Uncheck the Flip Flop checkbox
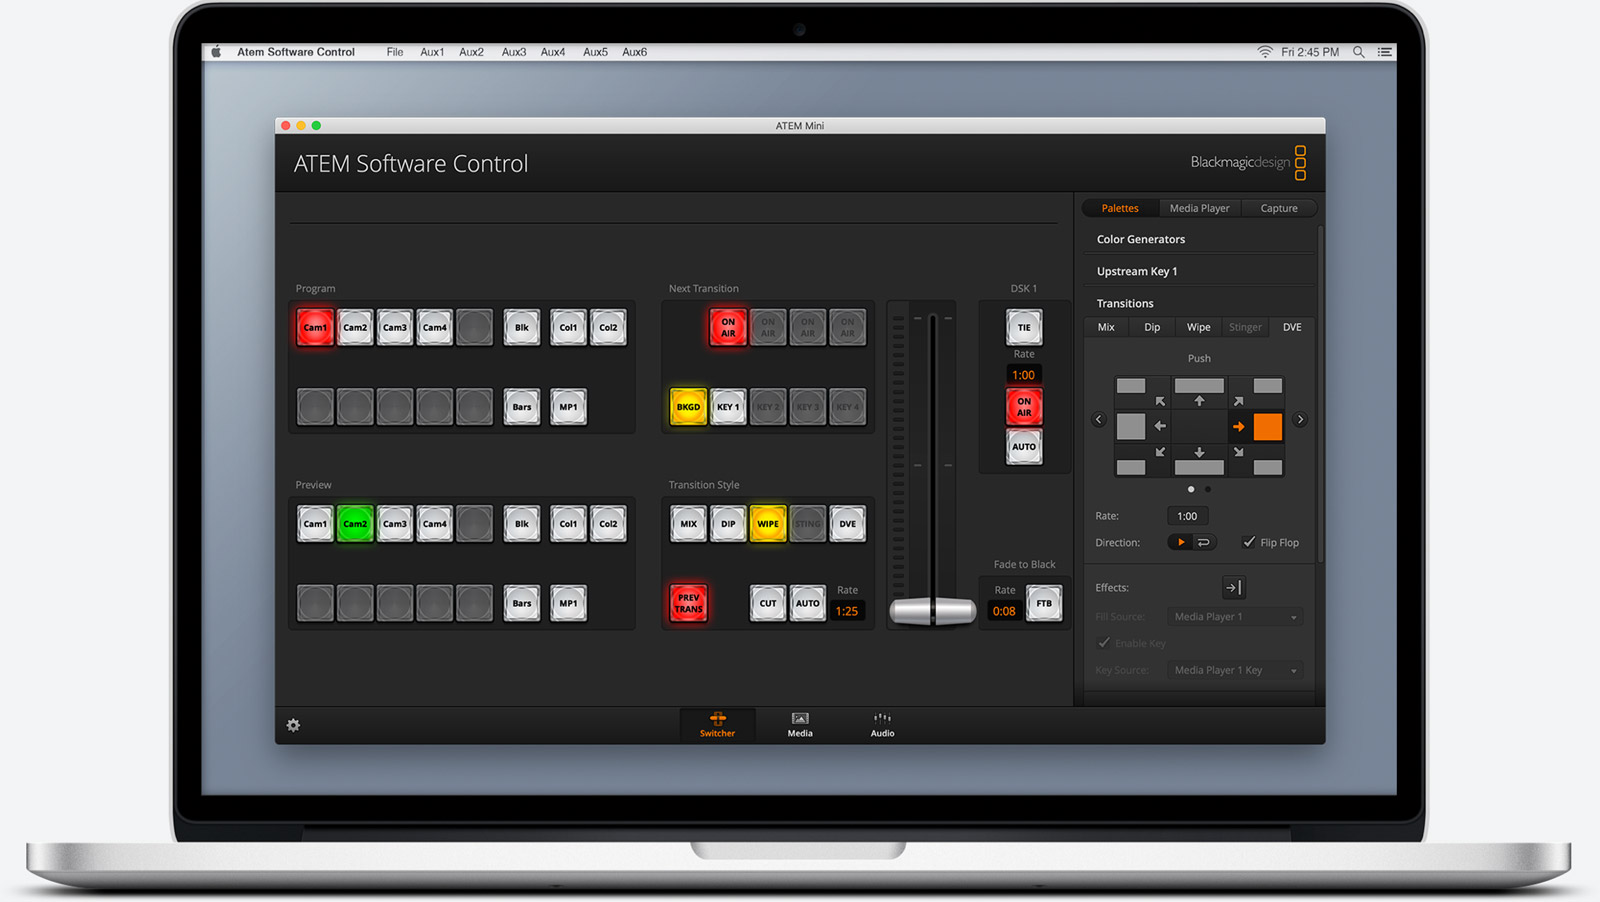The width and height of the screenshot is (1600, 902). coord(1249,542)
